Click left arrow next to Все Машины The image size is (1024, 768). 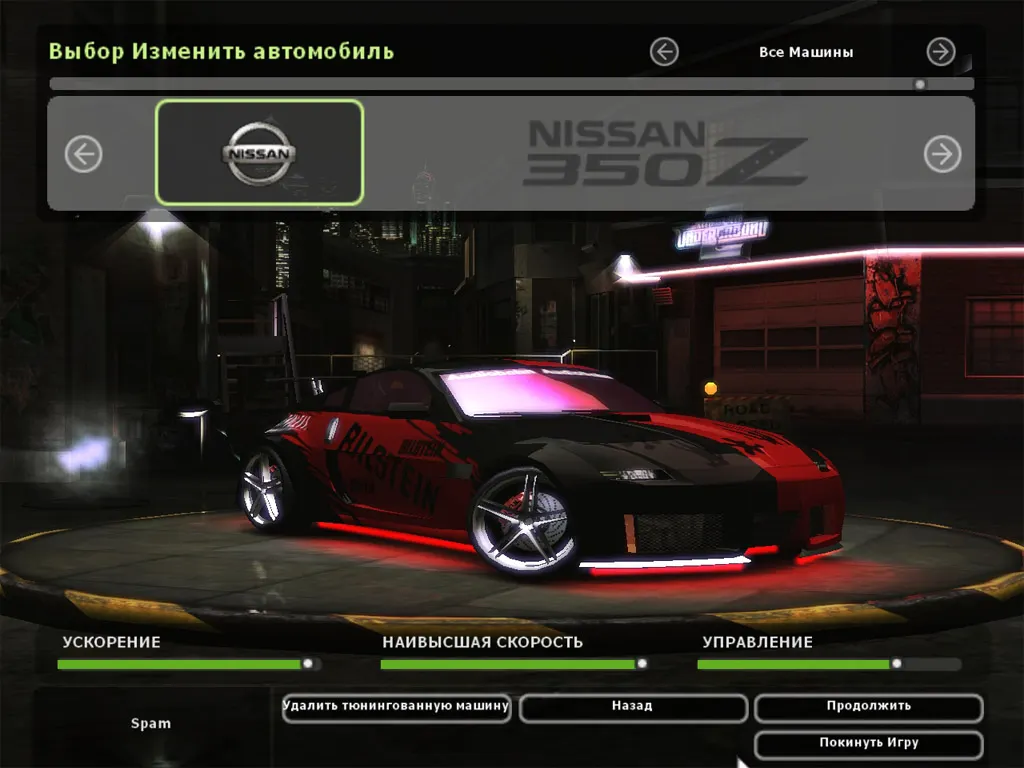pyautogui.click(x=664, y=52)
